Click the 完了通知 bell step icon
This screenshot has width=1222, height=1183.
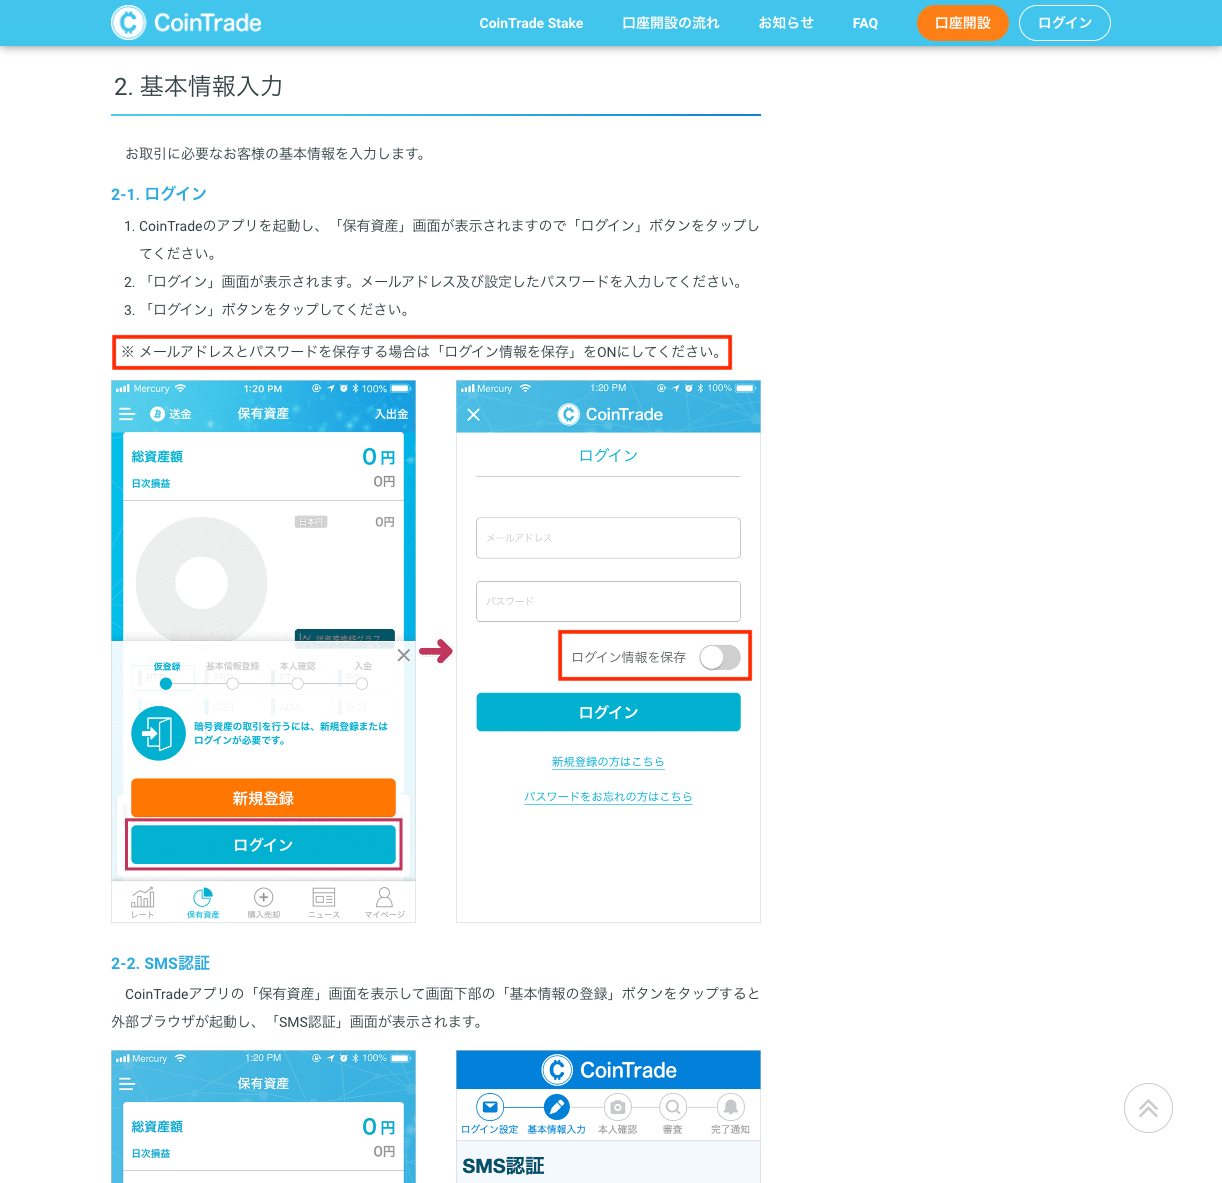pyautogui.click(x=731, y=1107)
